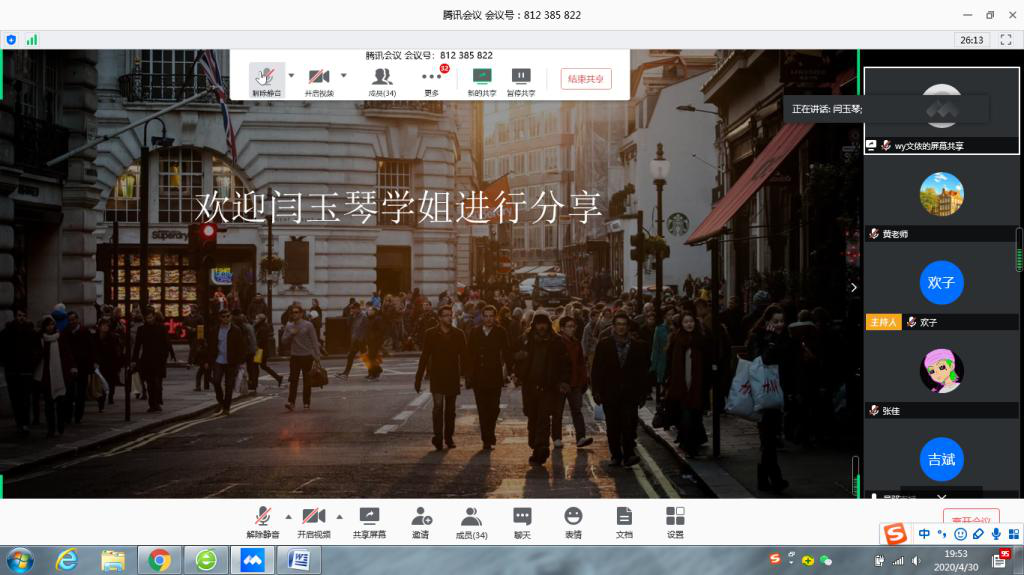Open 成员(34) members list in bottom toolbar
1024x575 pixels.
coord(471,521)
